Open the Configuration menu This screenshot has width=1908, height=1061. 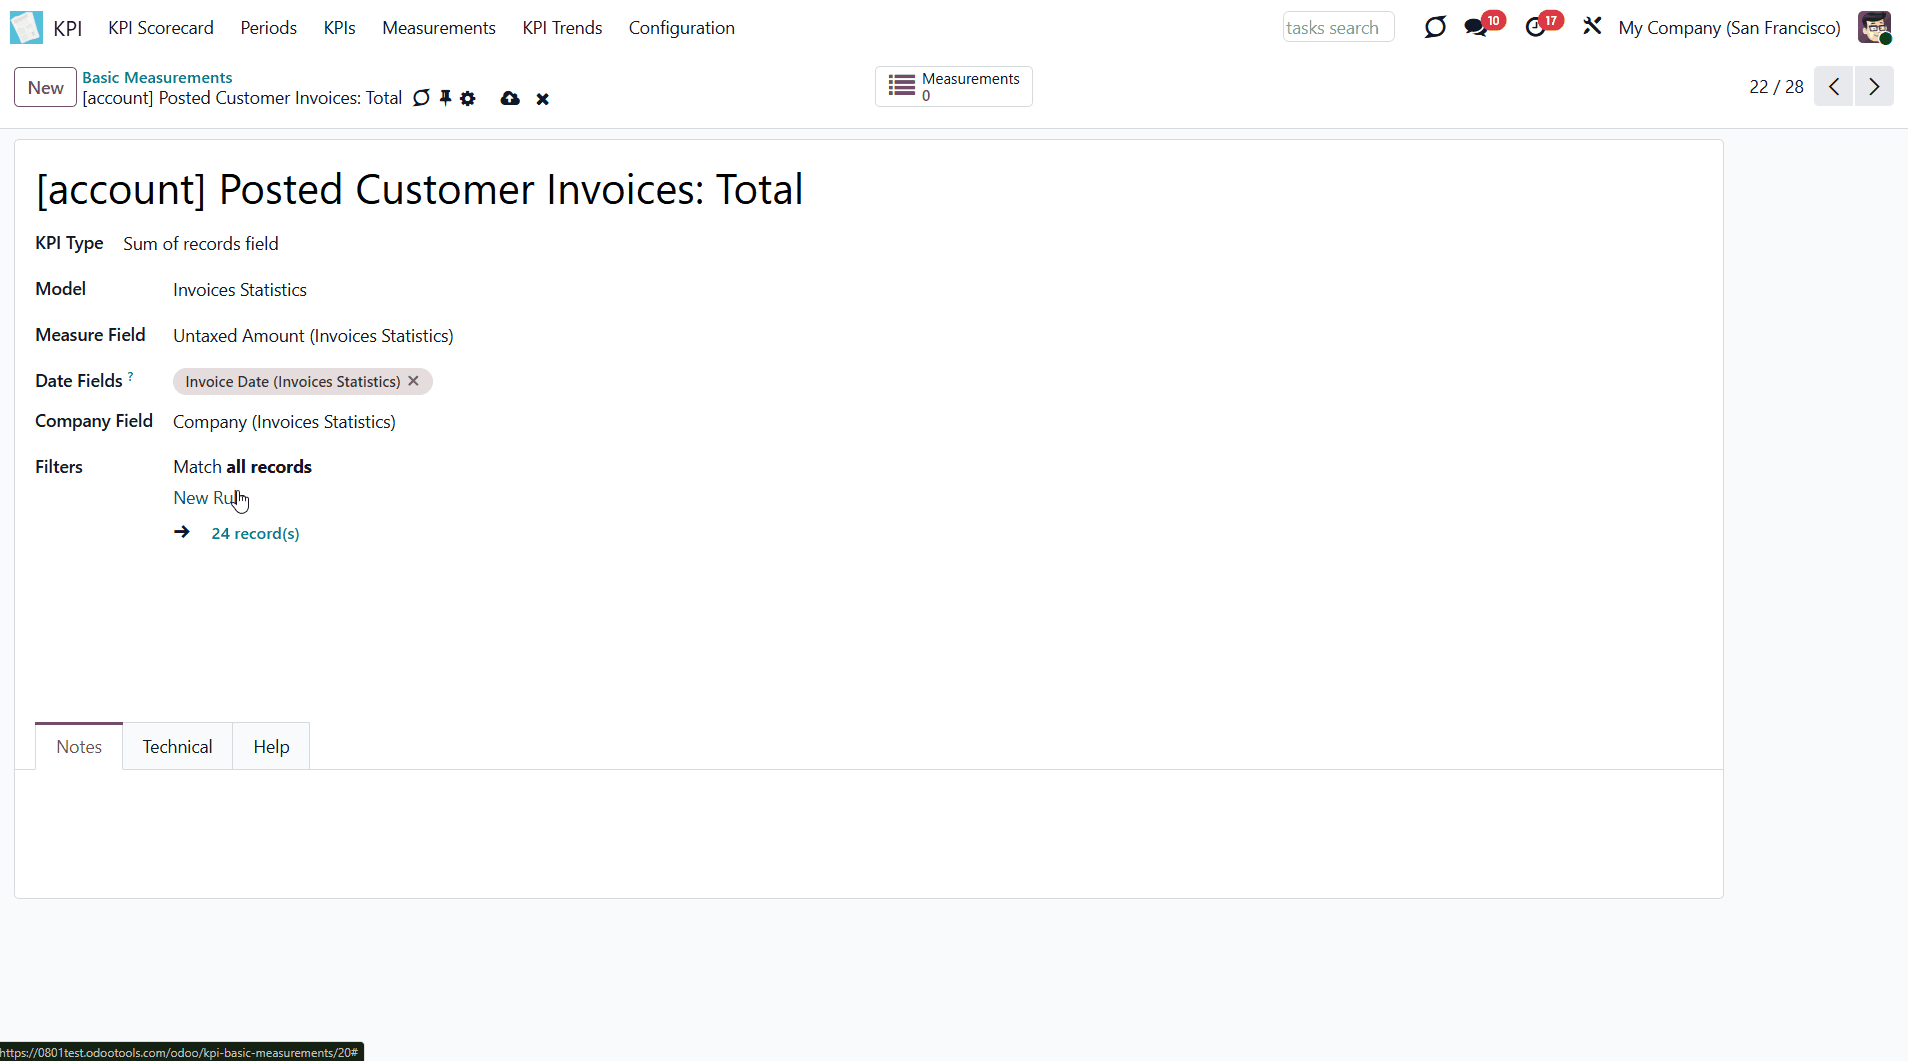(681, 28)
